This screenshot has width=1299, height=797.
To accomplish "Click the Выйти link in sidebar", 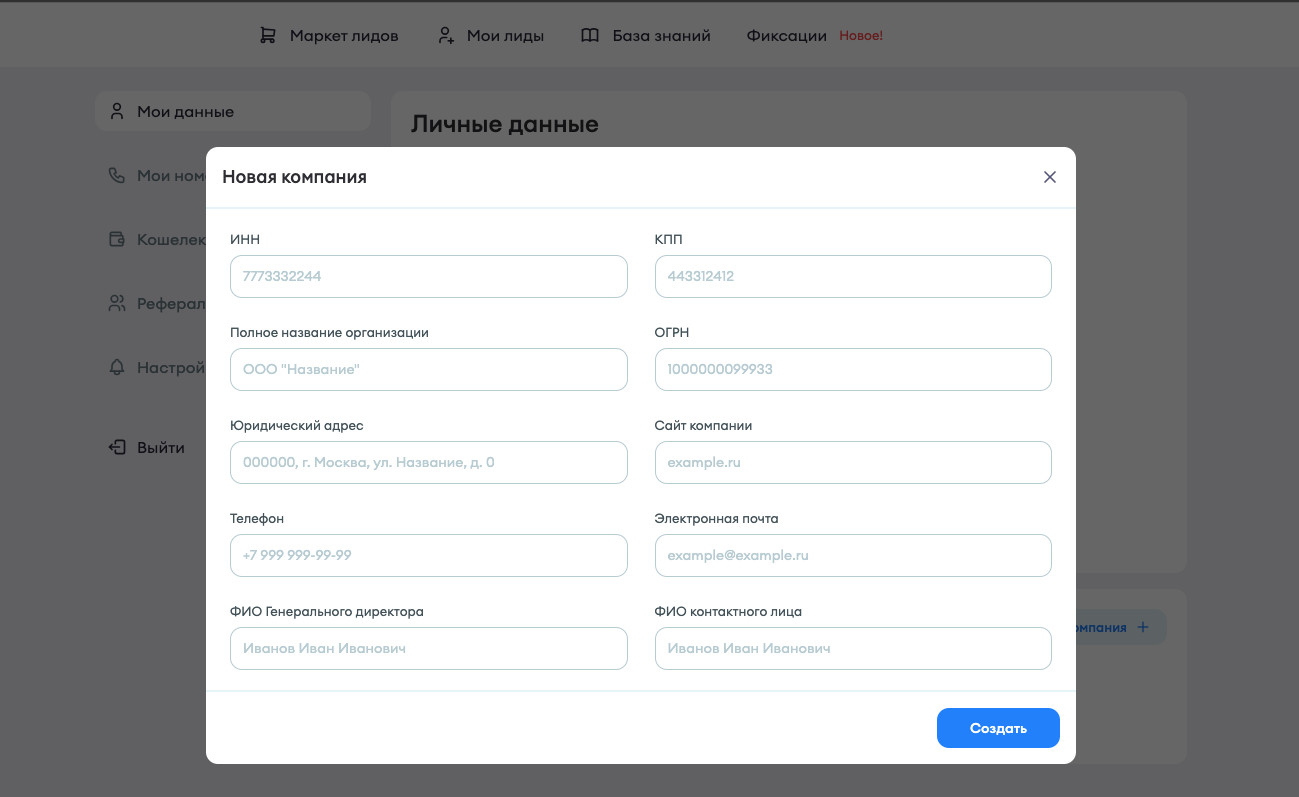I will [161, 447].
